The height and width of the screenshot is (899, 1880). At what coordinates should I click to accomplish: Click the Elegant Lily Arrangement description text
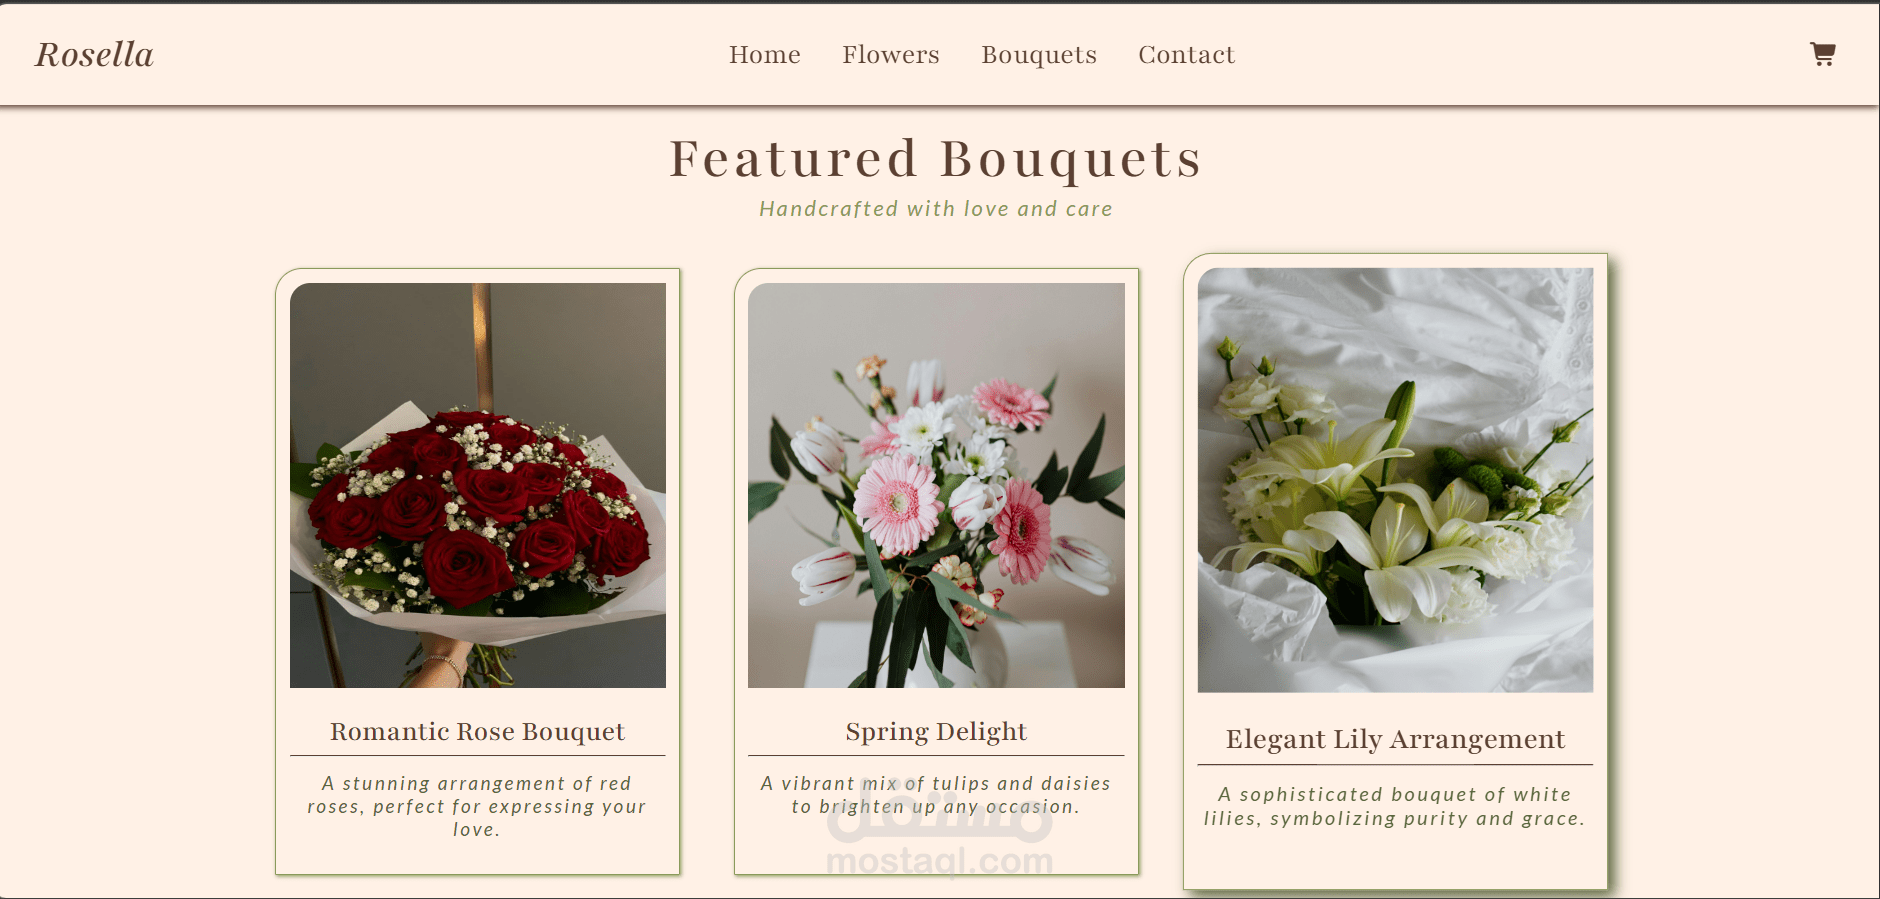[1395, 806]
